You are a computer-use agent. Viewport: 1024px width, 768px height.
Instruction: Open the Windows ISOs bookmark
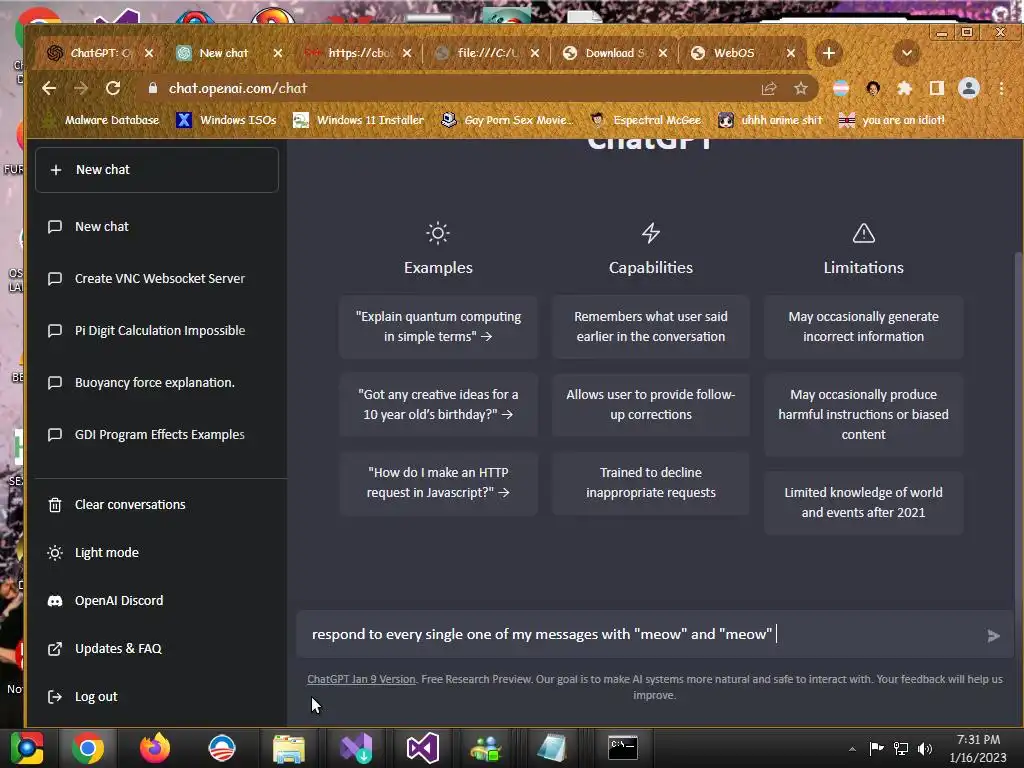click(227, 120)
